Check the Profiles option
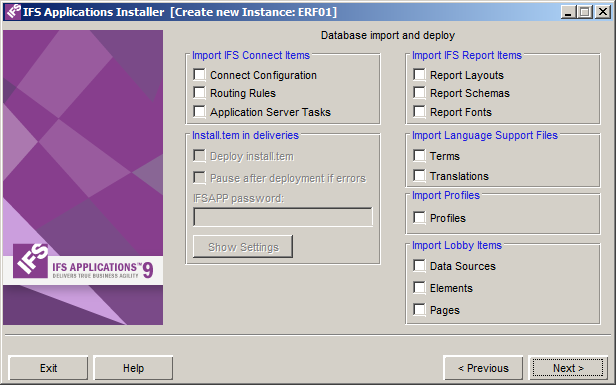The image size is (616, 385). point(420,218)
